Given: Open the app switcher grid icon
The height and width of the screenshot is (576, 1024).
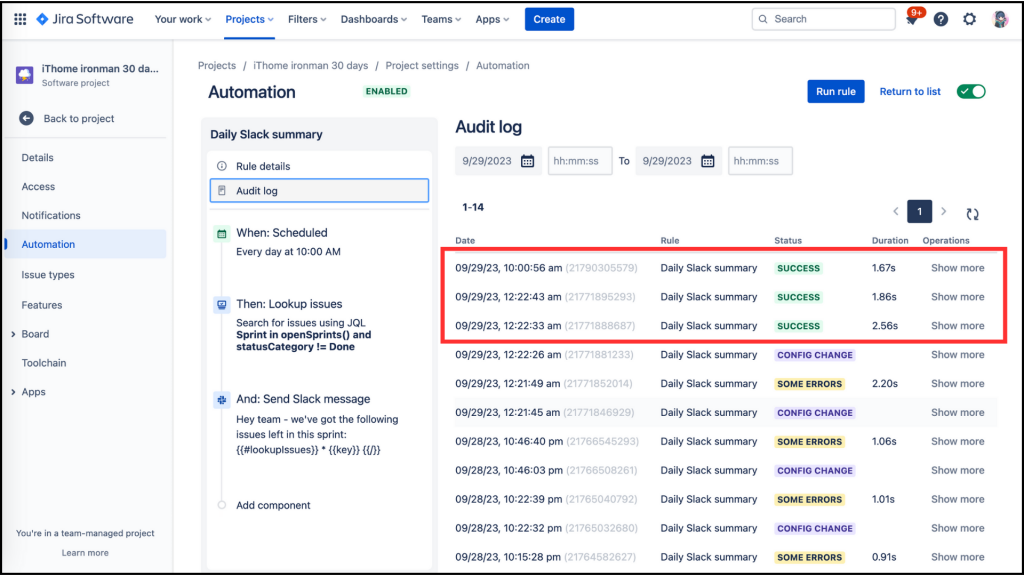Looking at the screenshot, I should [x=20, y=19].
